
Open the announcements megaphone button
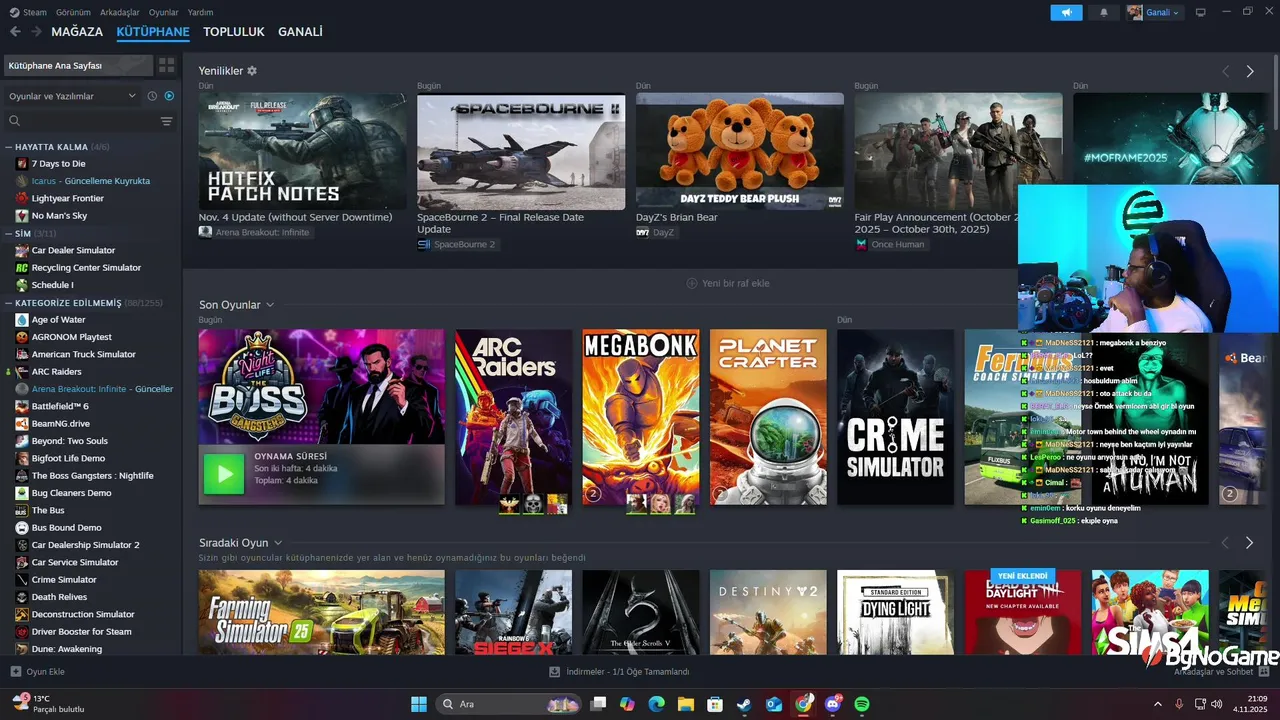coord(1066,13)
